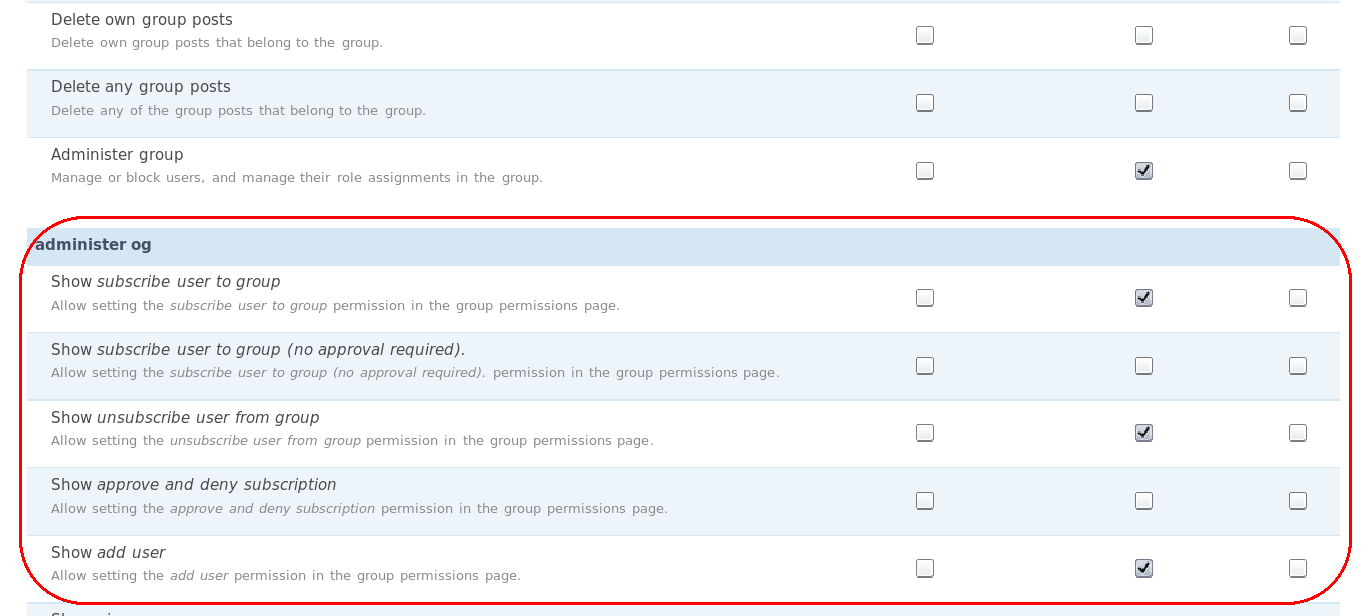Viewport: 1371px width, 616px height.
Task: Enable first checkbox for Delete own group posts
Action: pos(924,34)
